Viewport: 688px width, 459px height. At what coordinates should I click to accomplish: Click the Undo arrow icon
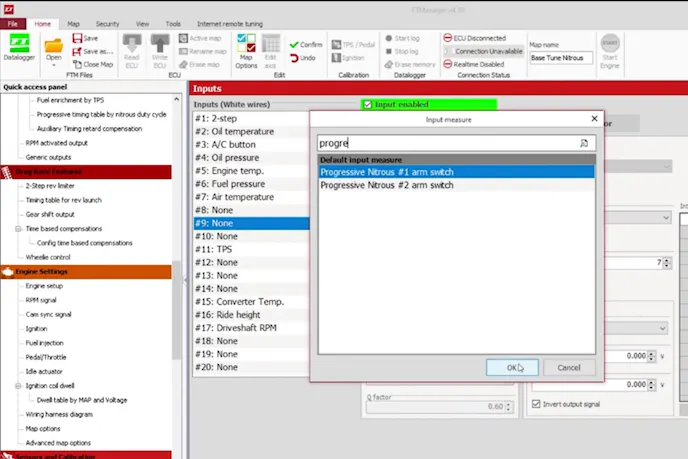click(293, 58)
